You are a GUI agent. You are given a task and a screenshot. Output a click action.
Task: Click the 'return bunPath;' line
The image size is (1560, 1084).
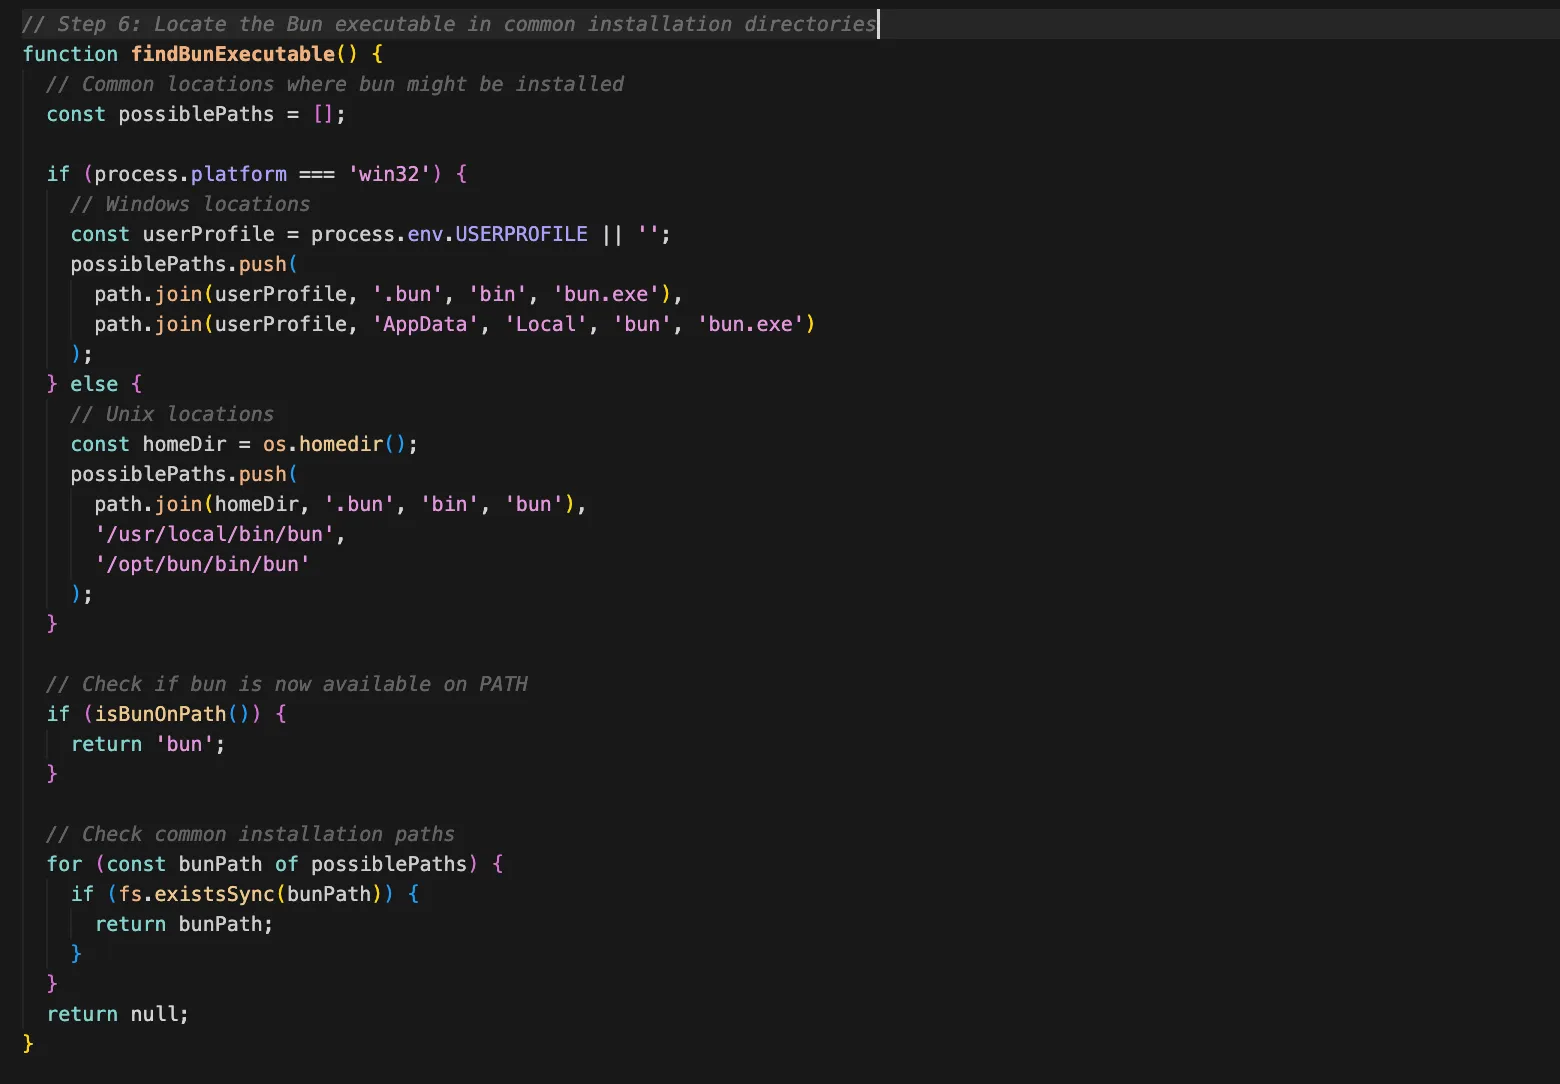click(x=184, y=924)
